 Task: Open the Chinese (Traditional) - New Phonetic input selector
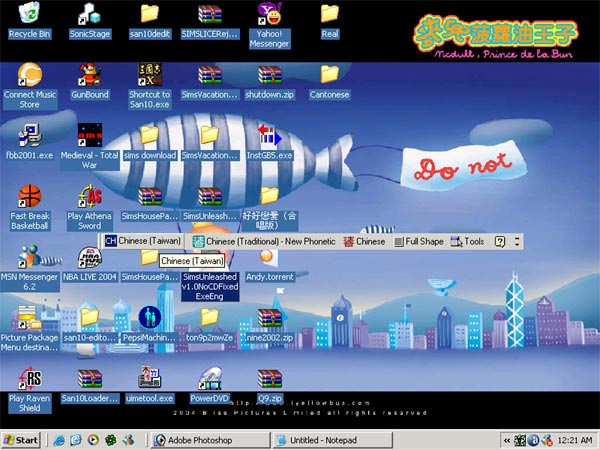(264, 241)
